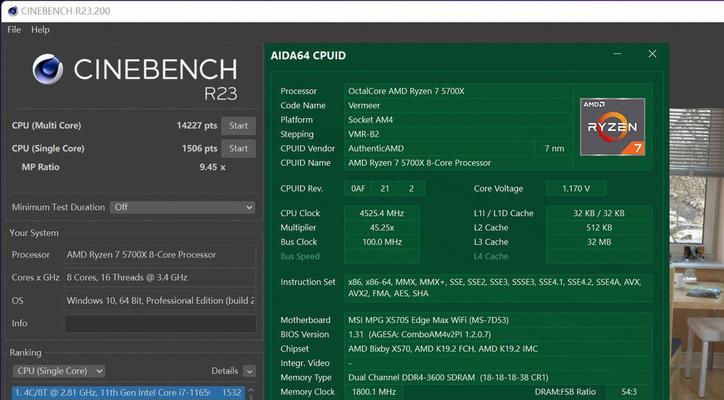Open the Help menu

pyautogui.click(x=40, y=30)
